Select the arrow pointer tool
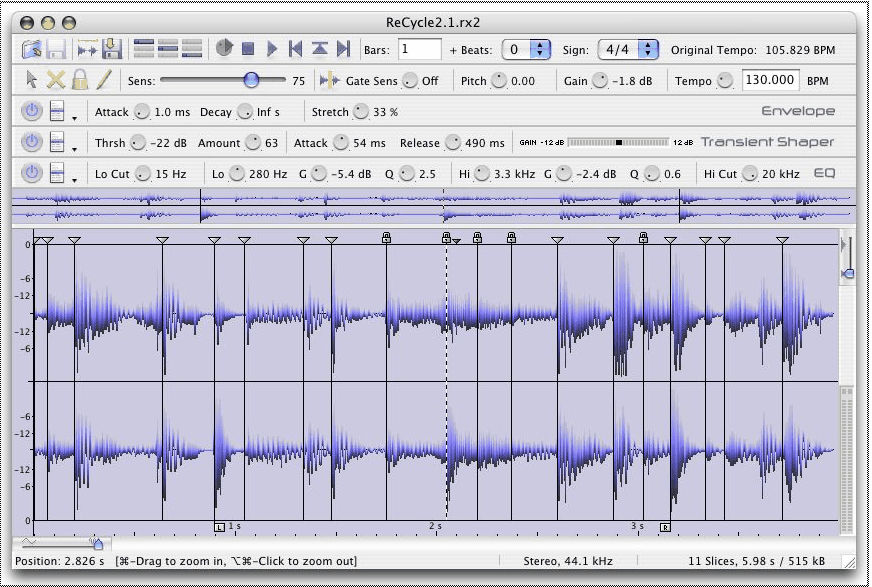Viewport: 872px width, 587px height. point(32,80)
